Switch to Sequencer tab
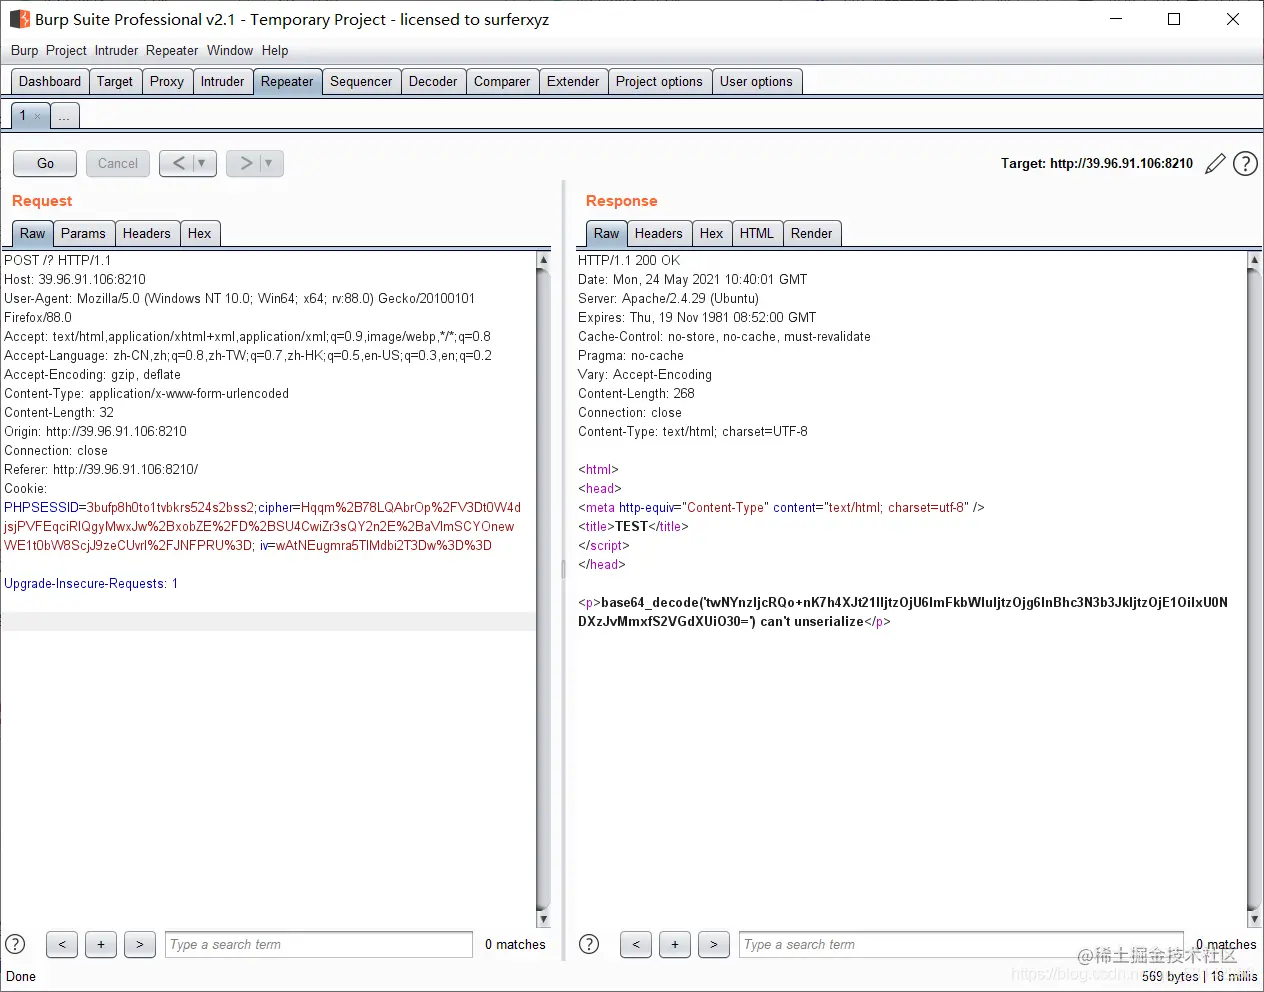The height and width of the screenshot is (992, 1264). click(x=361, y=82)
